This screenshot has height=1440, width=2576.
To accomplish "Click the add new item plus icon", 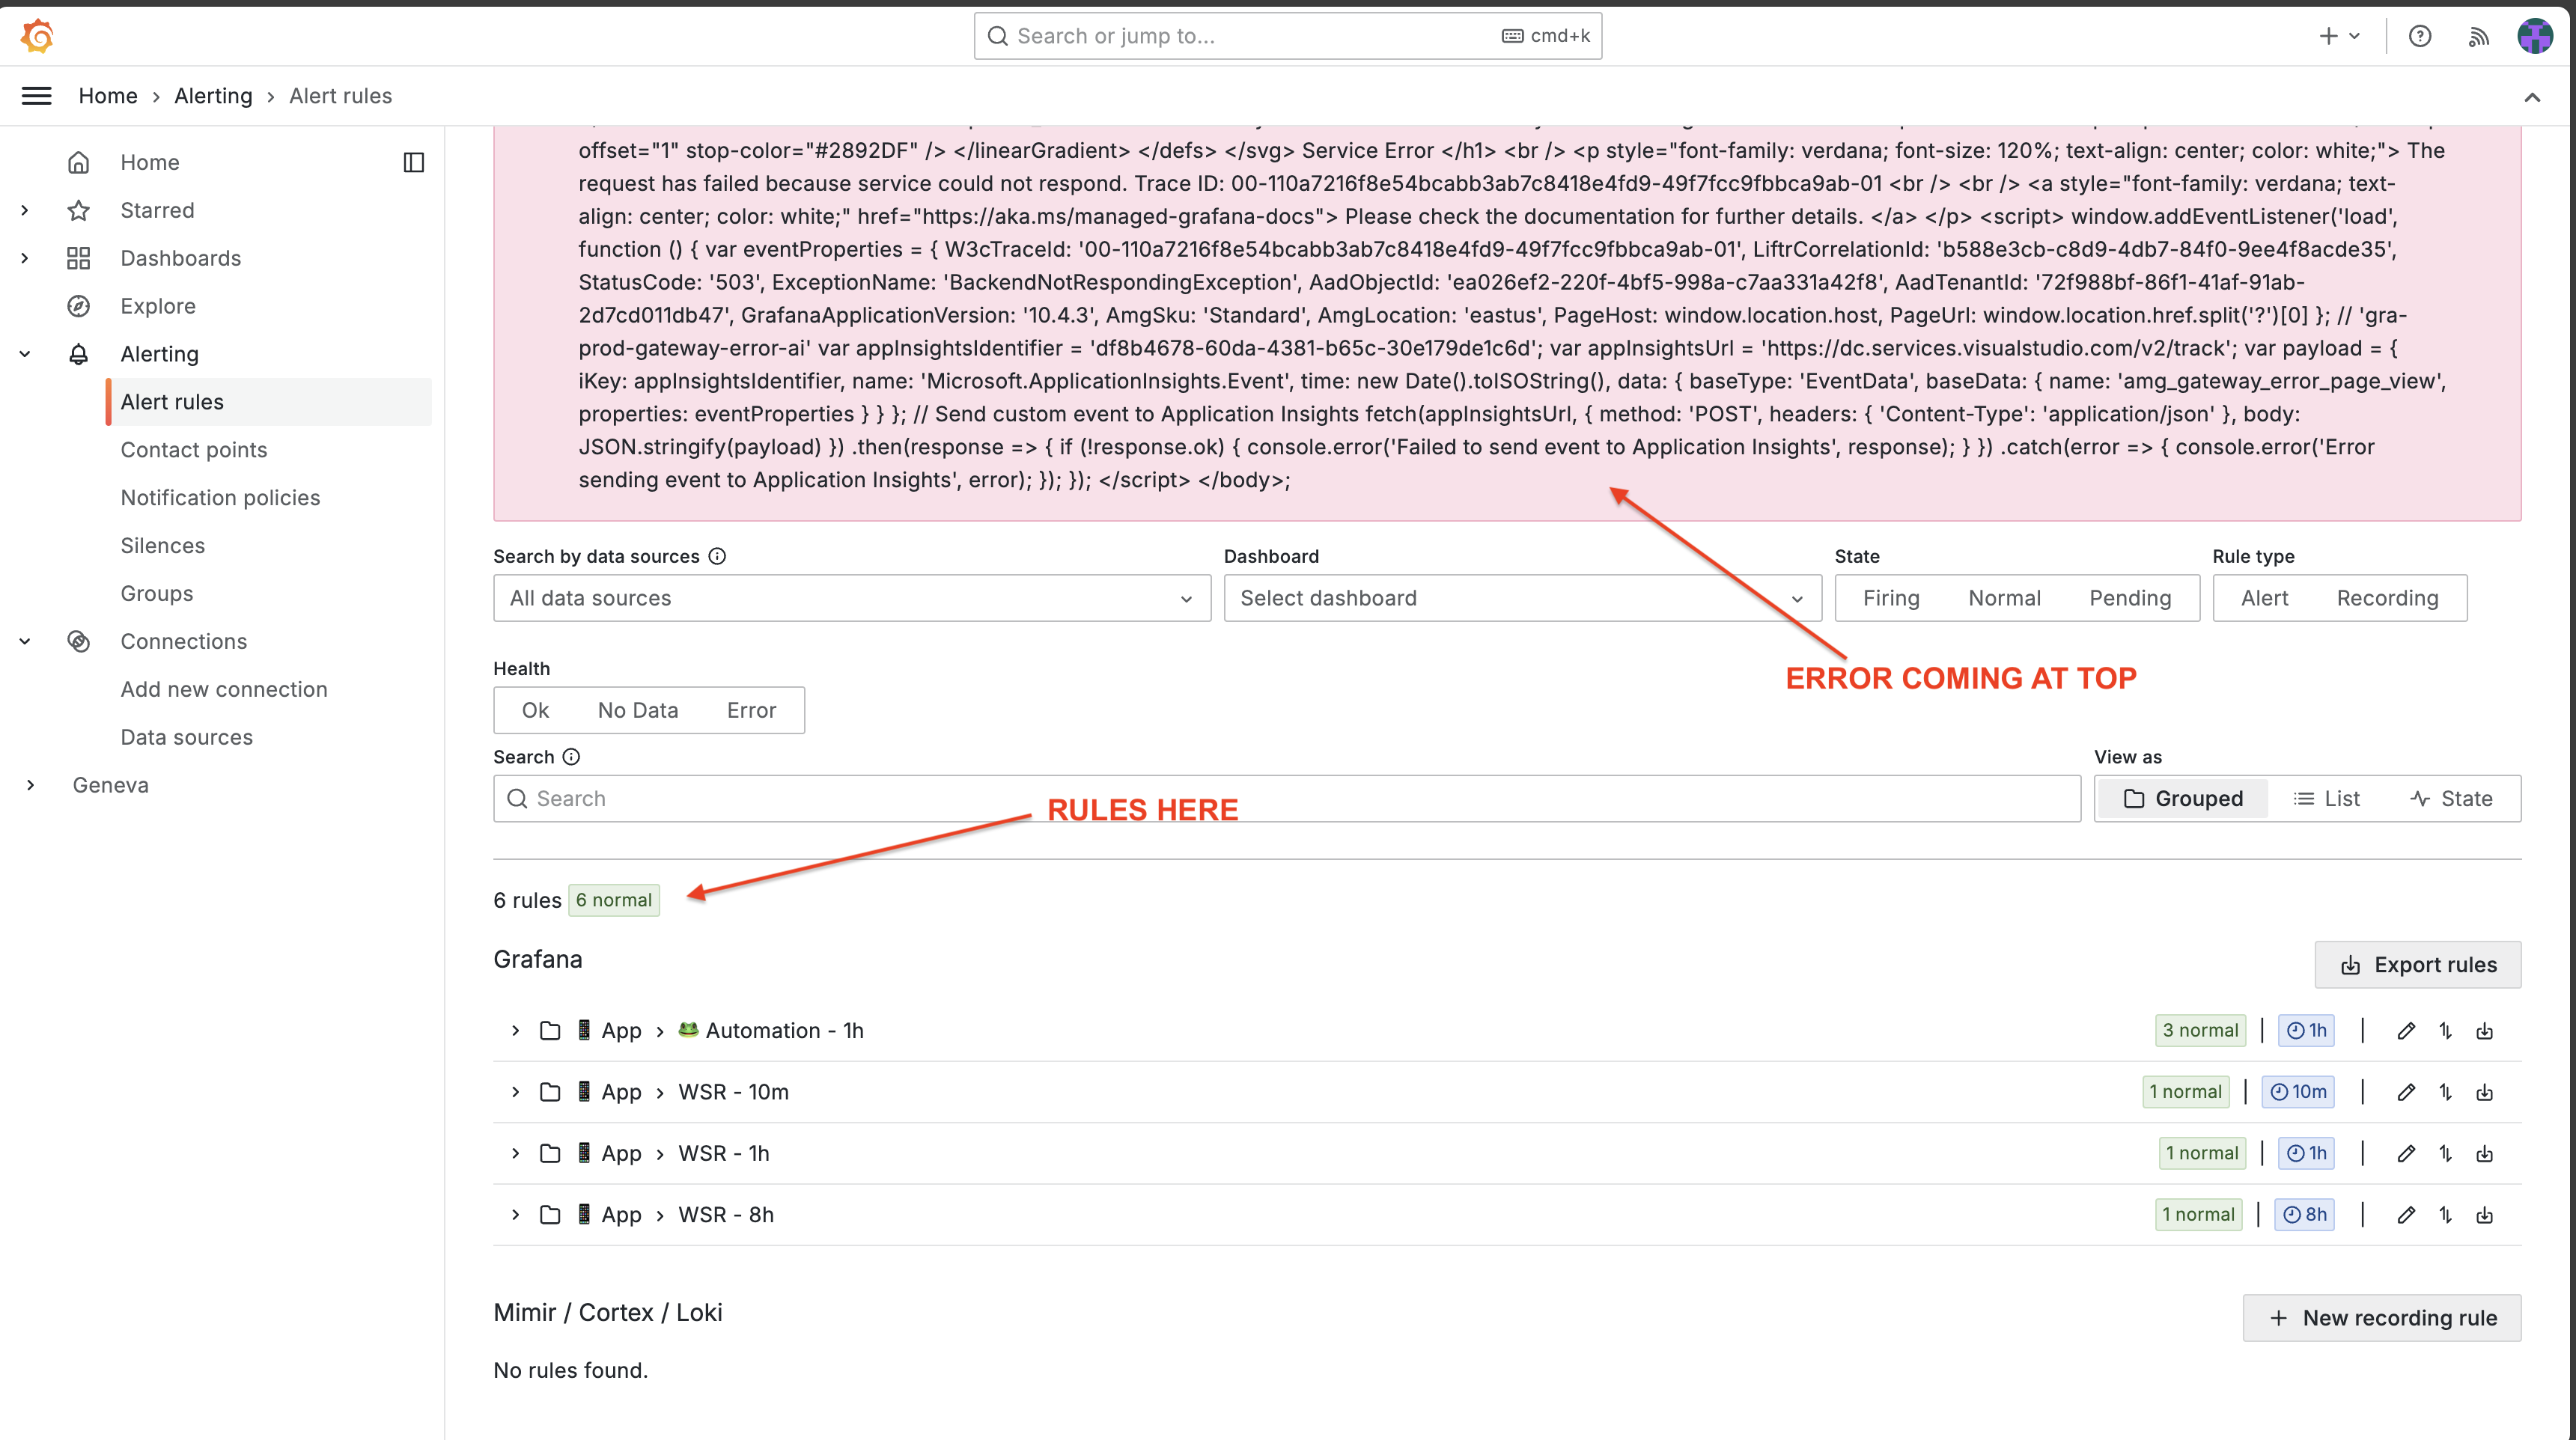I will click(x=2328, y=35).
